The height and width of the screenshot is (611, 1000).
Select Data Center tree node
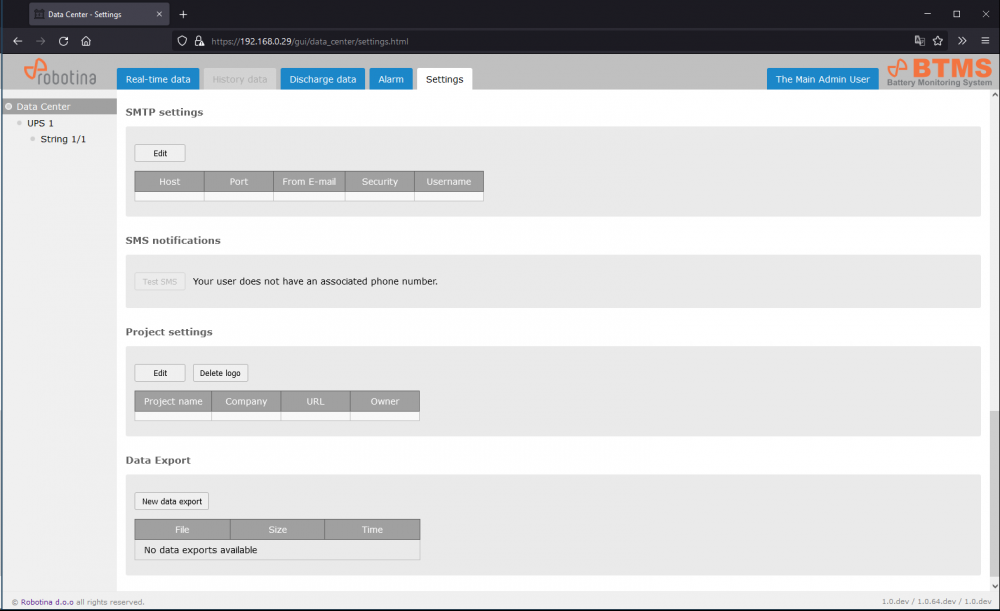pyautogui.click(x=43, y=106)
